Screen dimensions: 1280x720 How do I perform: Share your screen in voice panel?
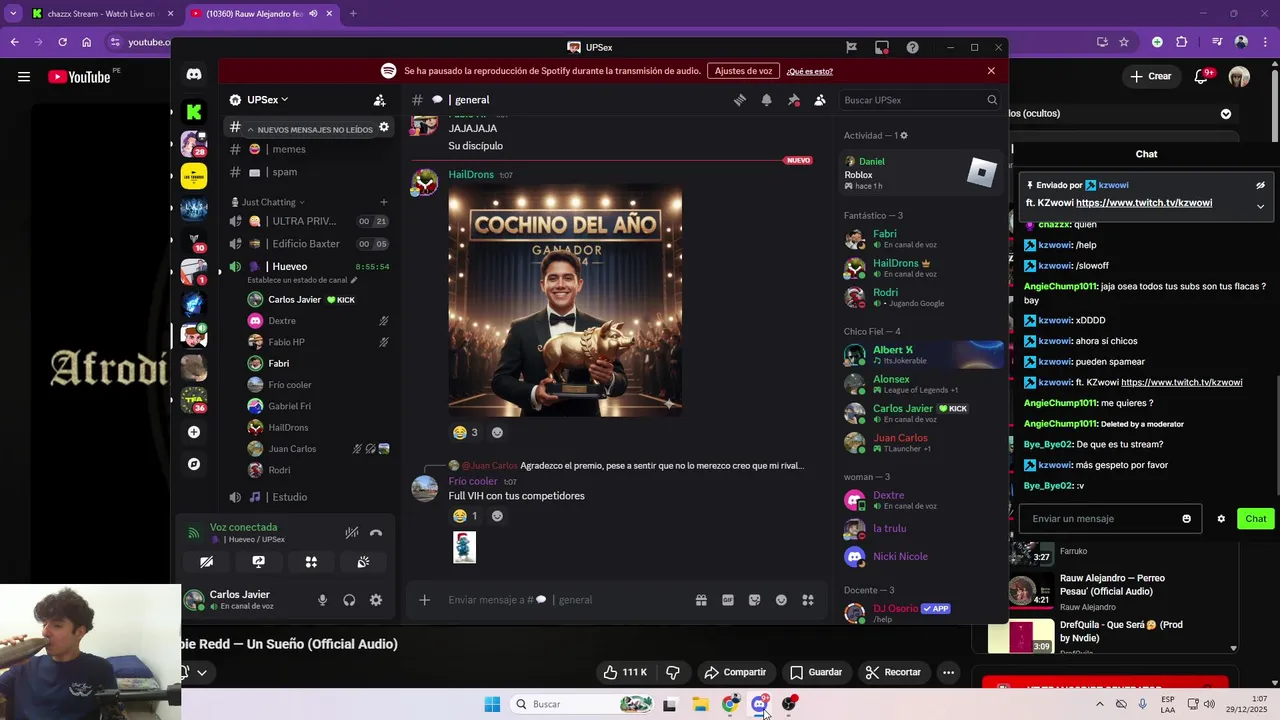259,562
